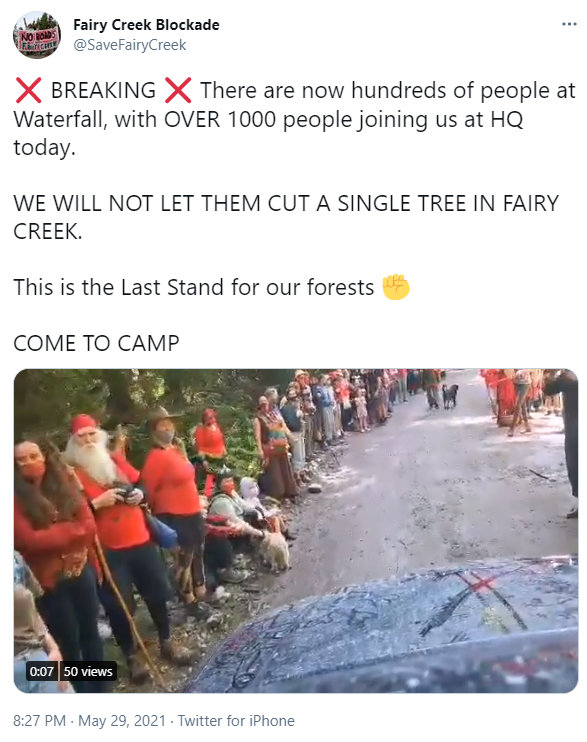Open the Fairy Creek Blockade display name
Screen dimensions: 587x742
click(146, 25)
